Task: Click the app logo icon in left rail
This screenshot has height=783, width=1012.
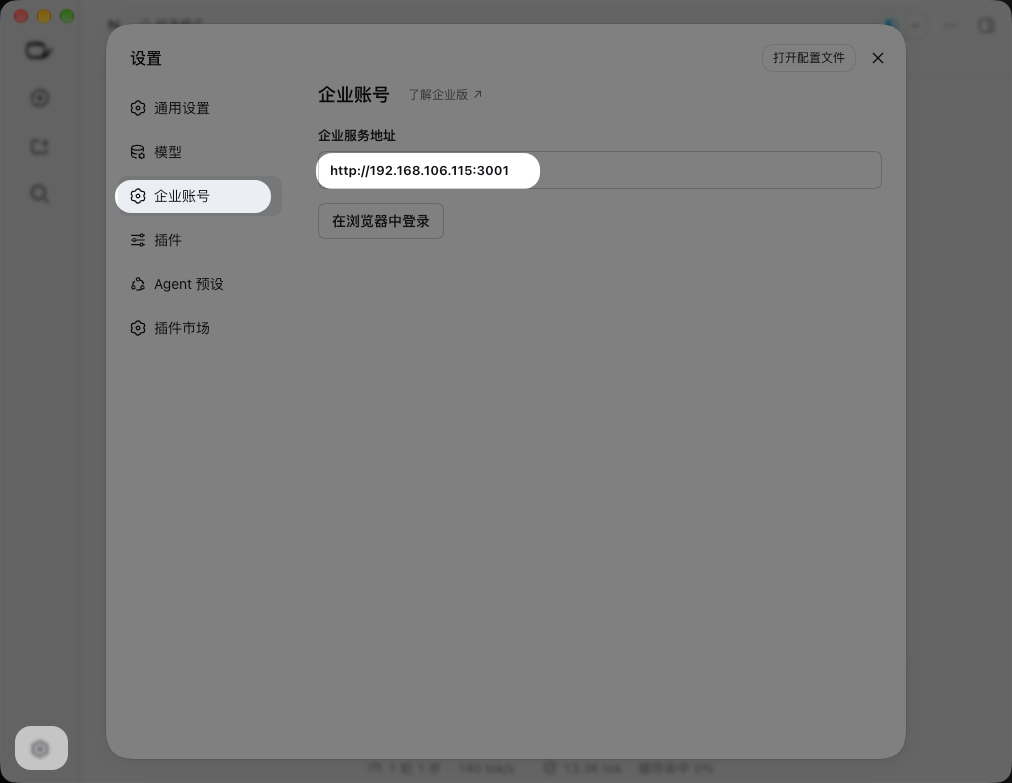Action: tap(38, 50)
